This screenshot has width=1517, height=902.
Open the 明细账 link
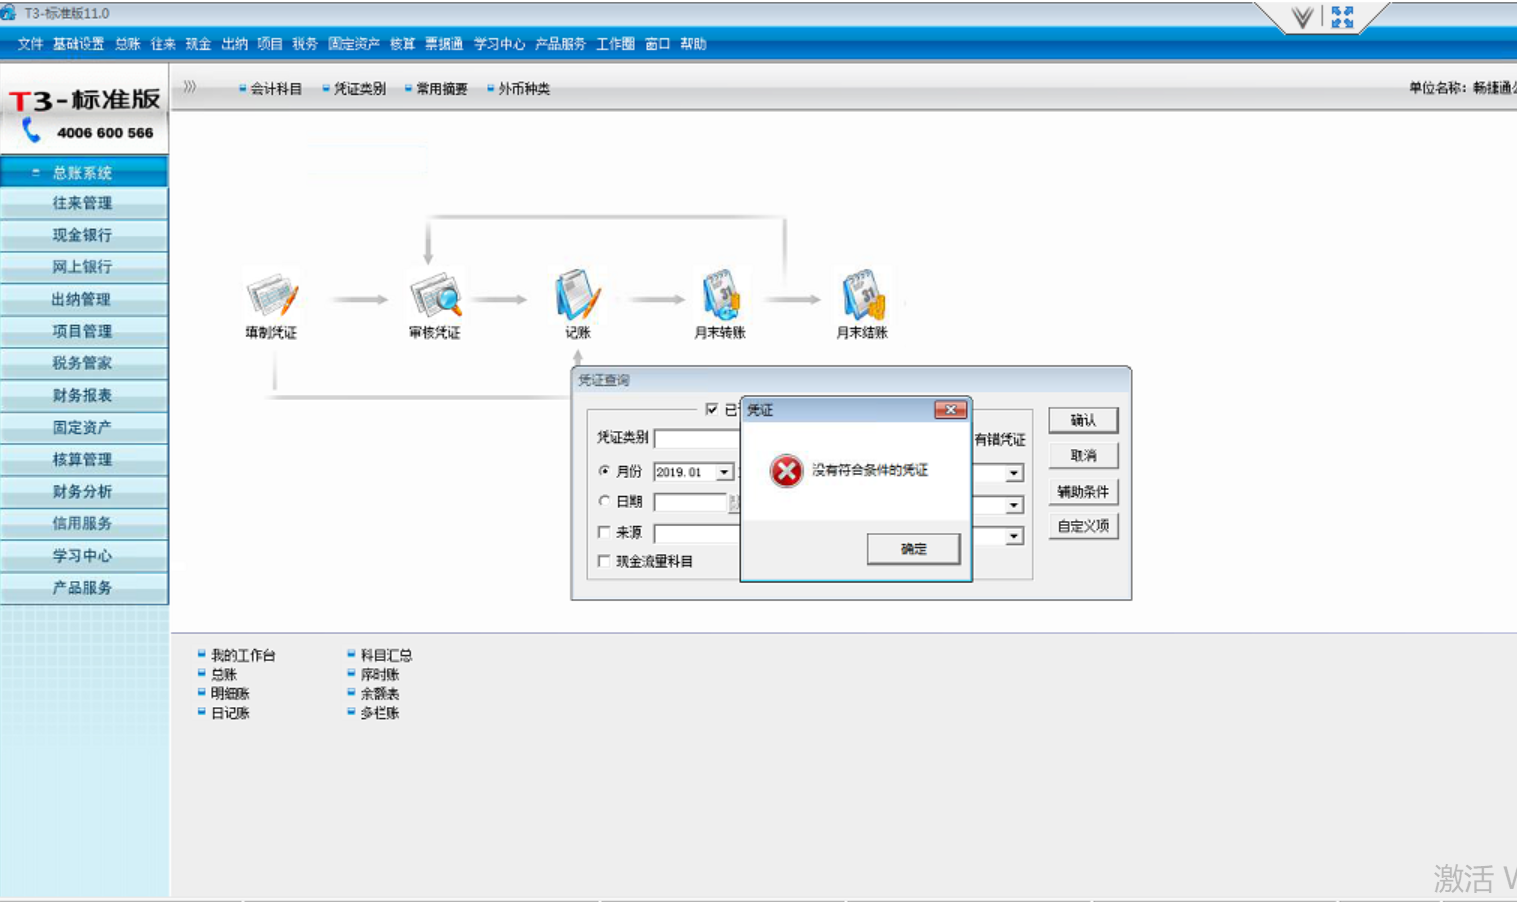[x=230, y=694]
